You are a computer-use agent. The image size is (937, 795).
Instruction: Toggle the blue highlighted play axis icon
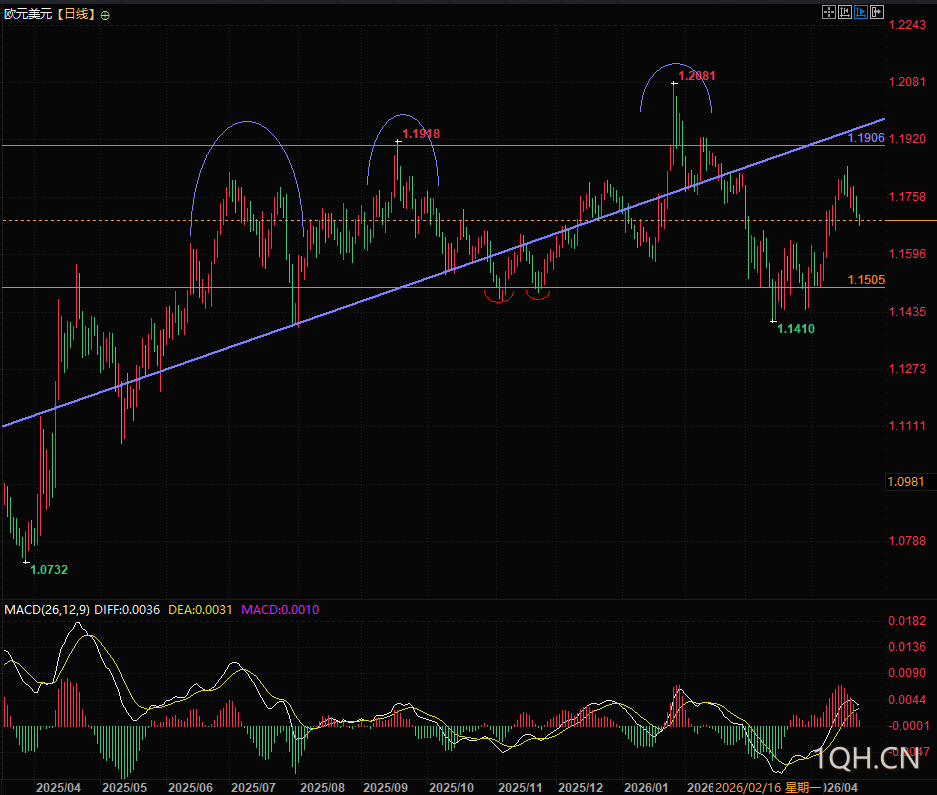tap(861, 12)
